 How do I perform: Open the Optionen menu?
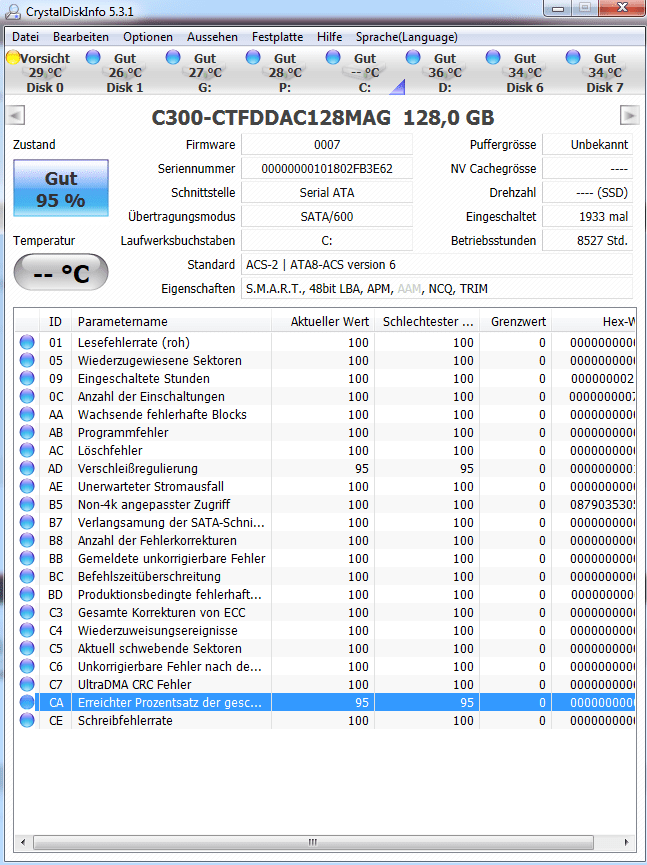point(148,37)
